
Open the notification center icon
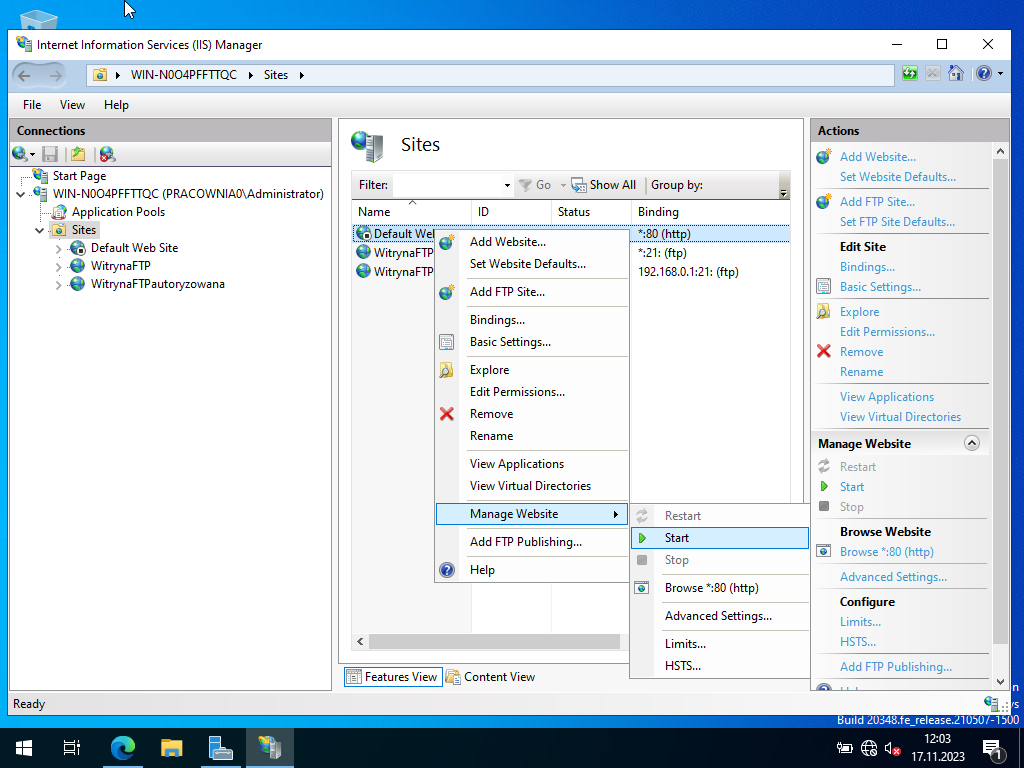(x=994, y=748)
